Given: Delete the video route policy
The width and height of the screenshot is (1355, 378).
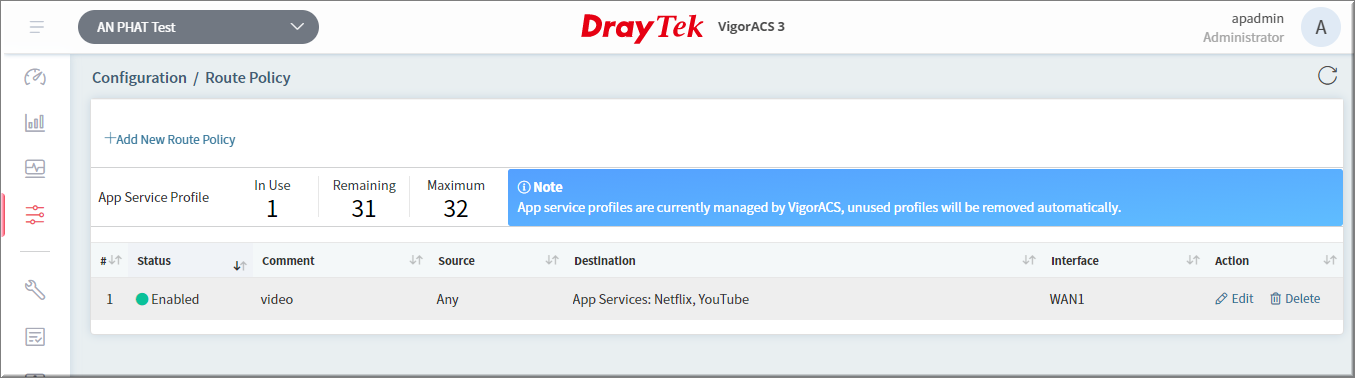Looking at the screenshot, I should (1294, 298).
